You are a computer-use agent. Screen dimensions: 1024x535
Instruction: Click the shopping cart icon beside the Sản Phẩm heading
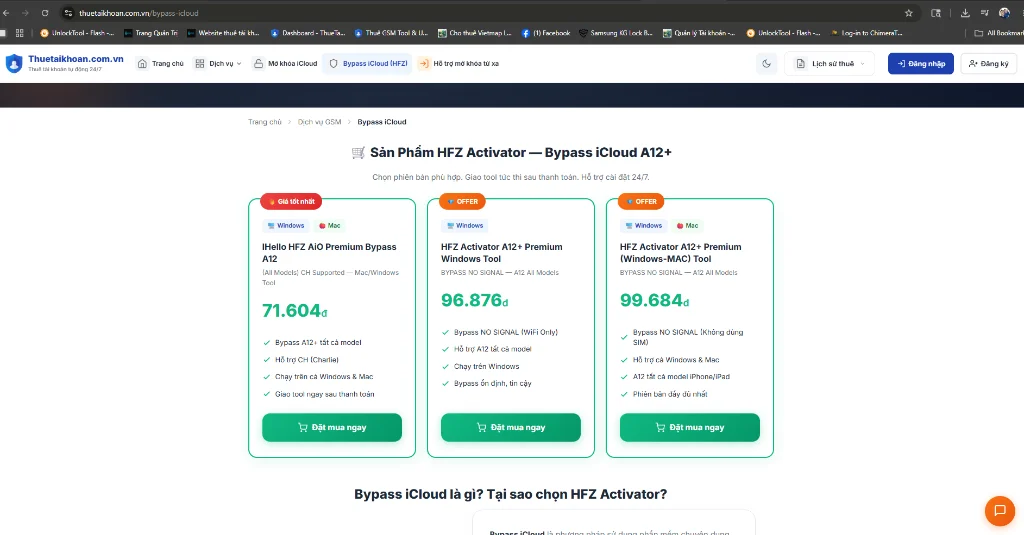pyautogui.click(x=358, y=153)
